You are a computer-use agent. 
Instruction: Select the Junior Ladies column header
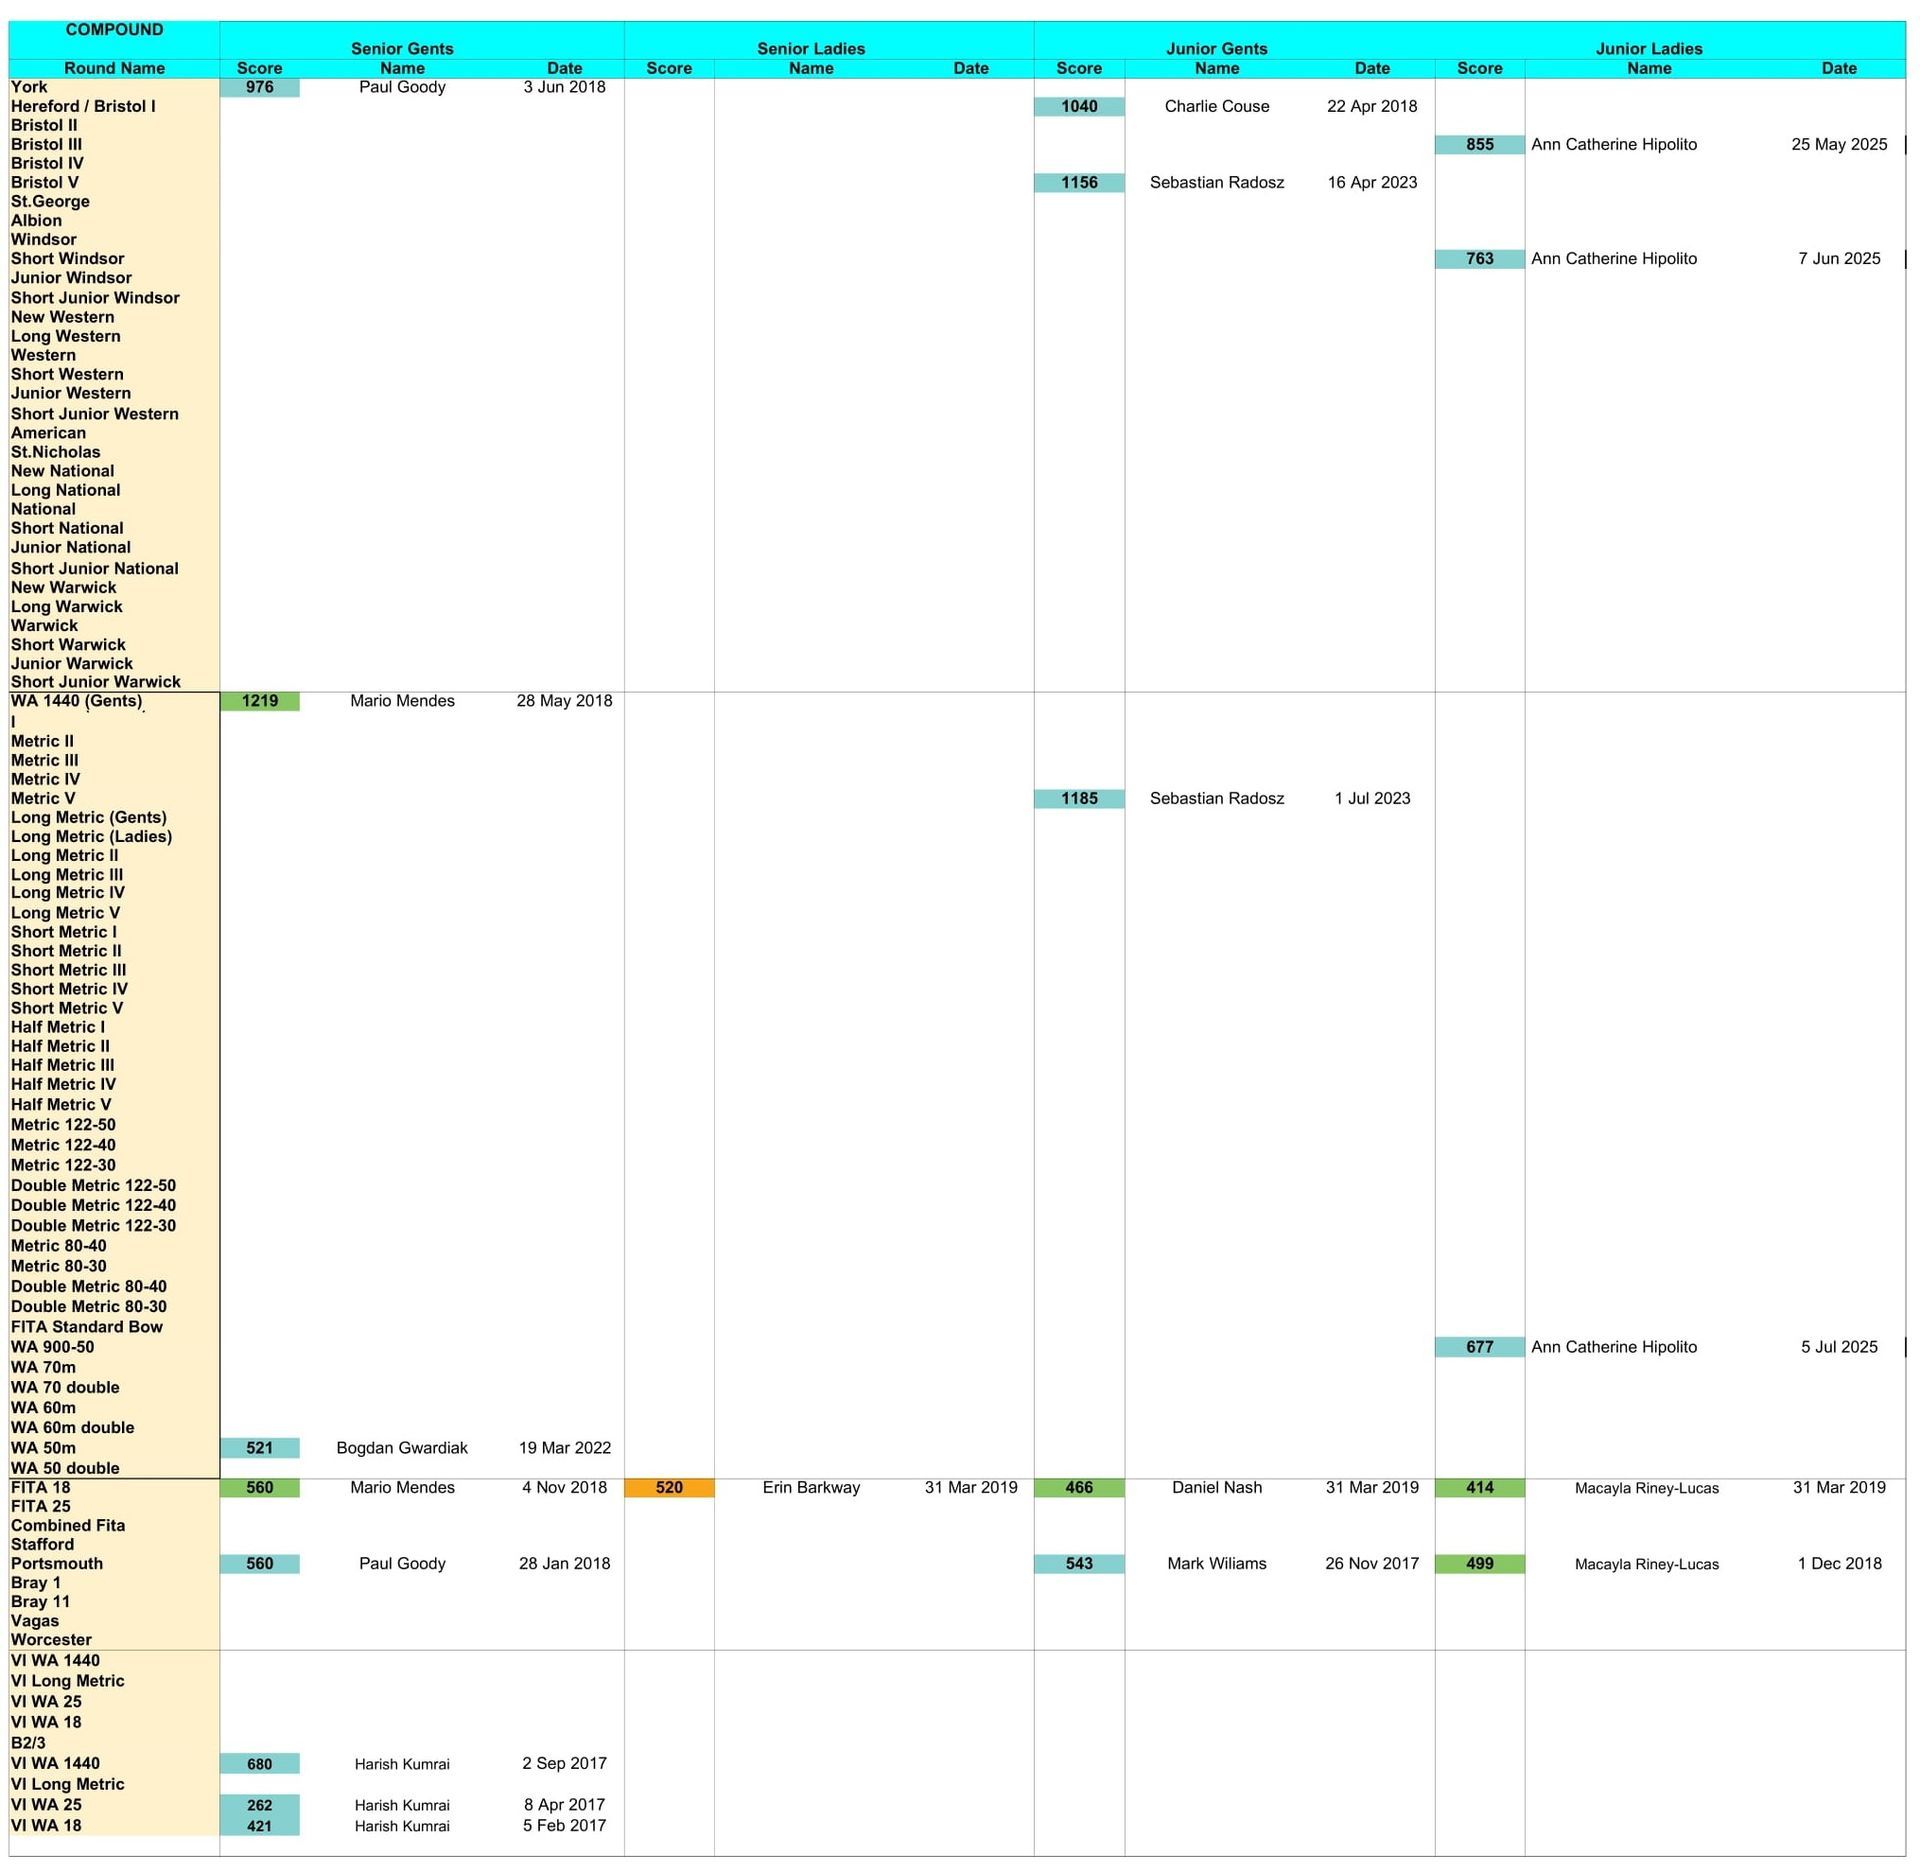coord(1648,48)
